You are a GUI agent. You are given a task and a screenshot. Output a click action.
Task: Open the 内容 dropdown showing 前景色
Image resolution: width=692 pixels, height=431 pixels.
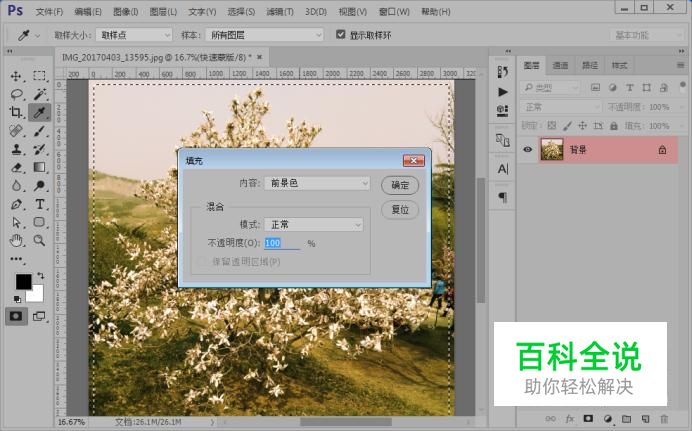[317, 183]
